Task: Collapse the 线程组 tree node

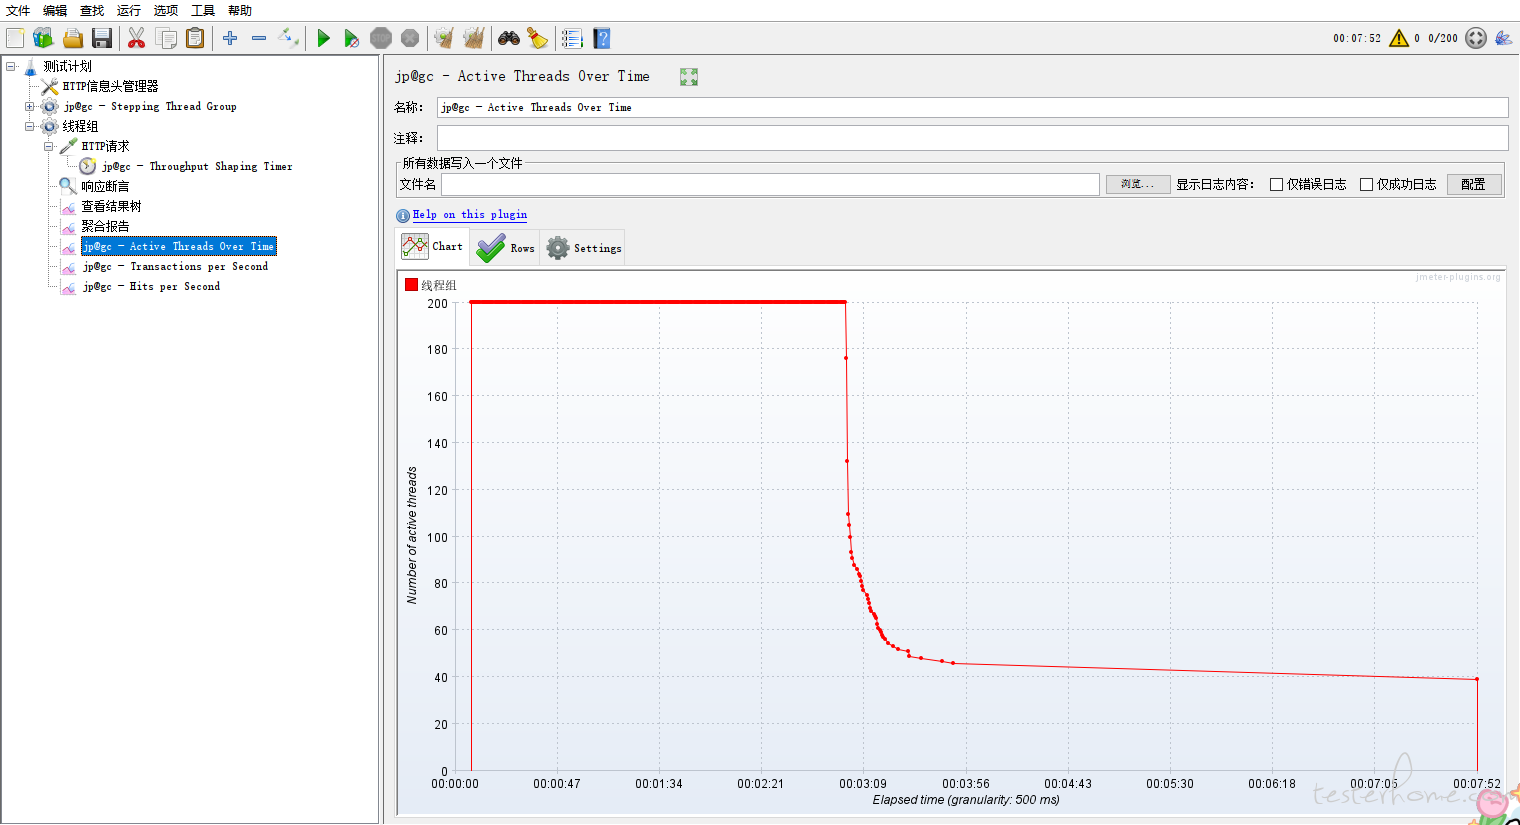Action: (29, 126)
